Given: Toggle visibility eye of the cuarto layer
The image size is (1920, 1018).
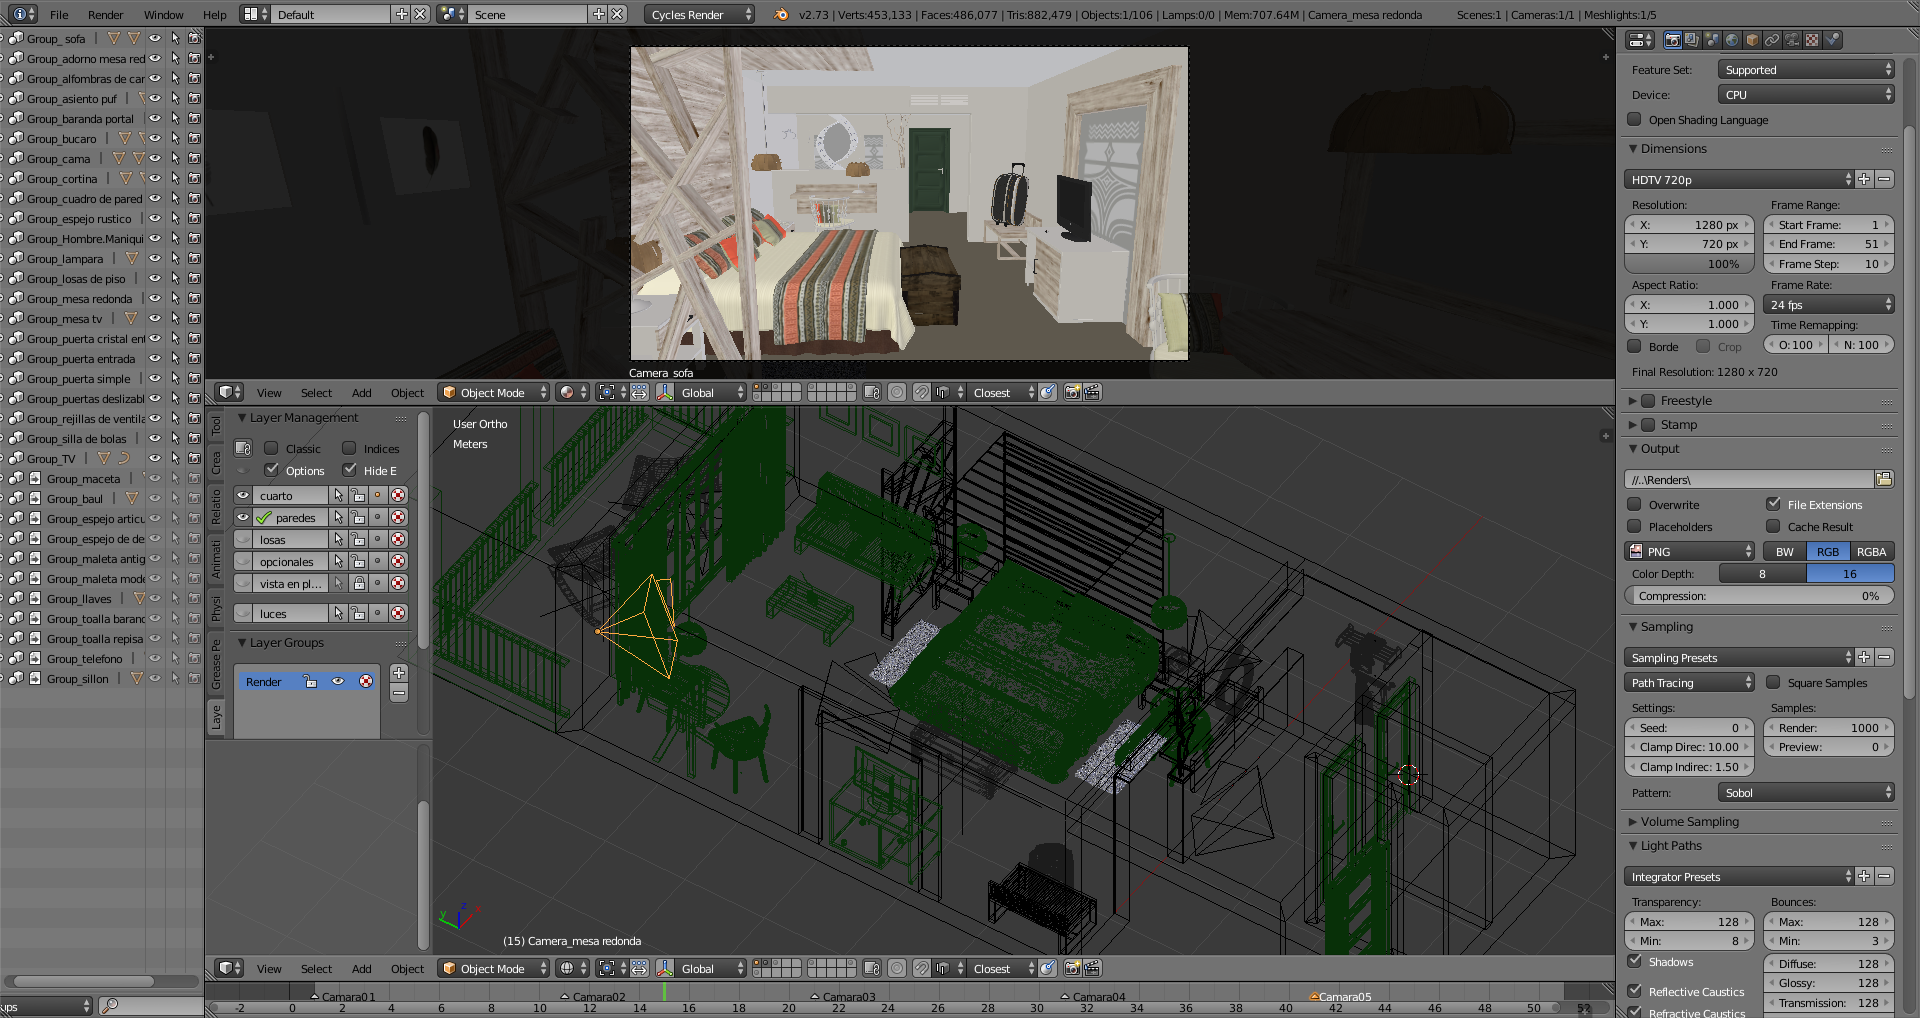Looking at the screenshot, I should tap(243, 496).
